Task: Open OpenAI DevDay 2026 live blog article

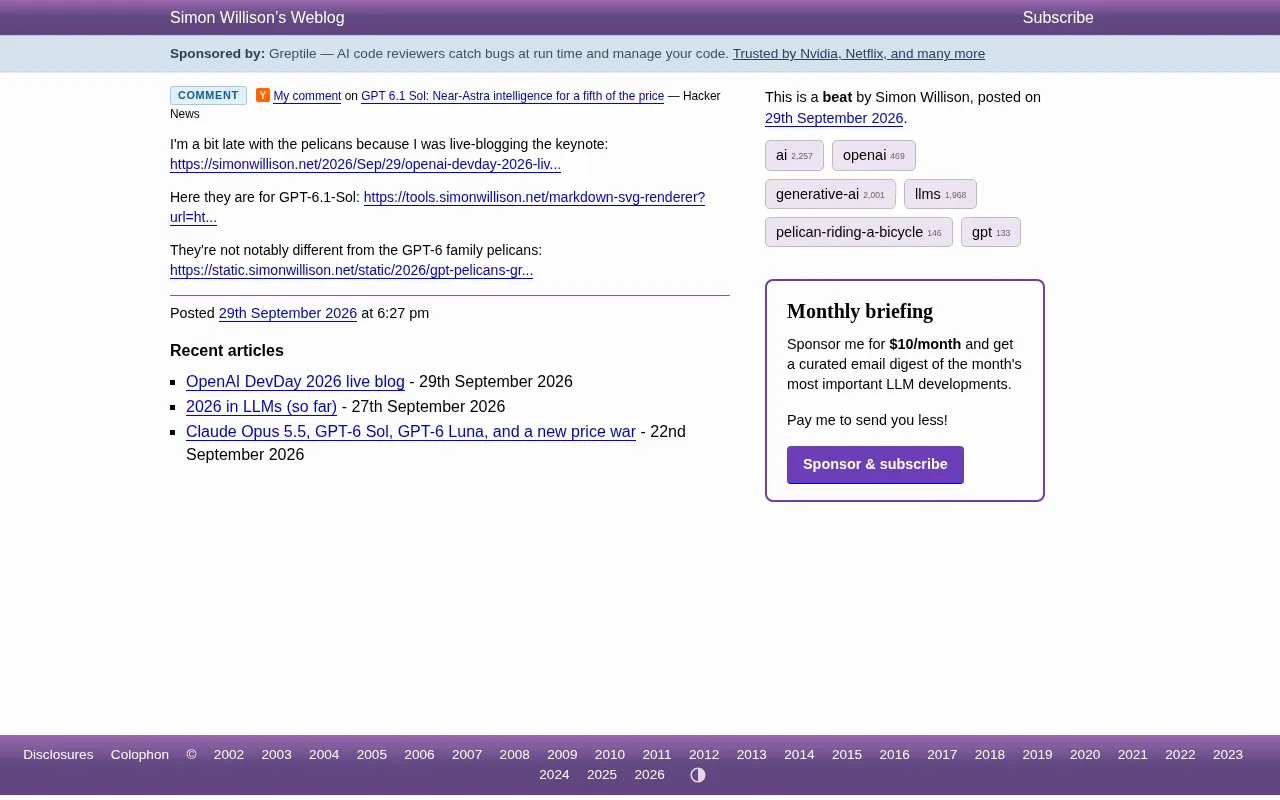Action: (295, 382)
